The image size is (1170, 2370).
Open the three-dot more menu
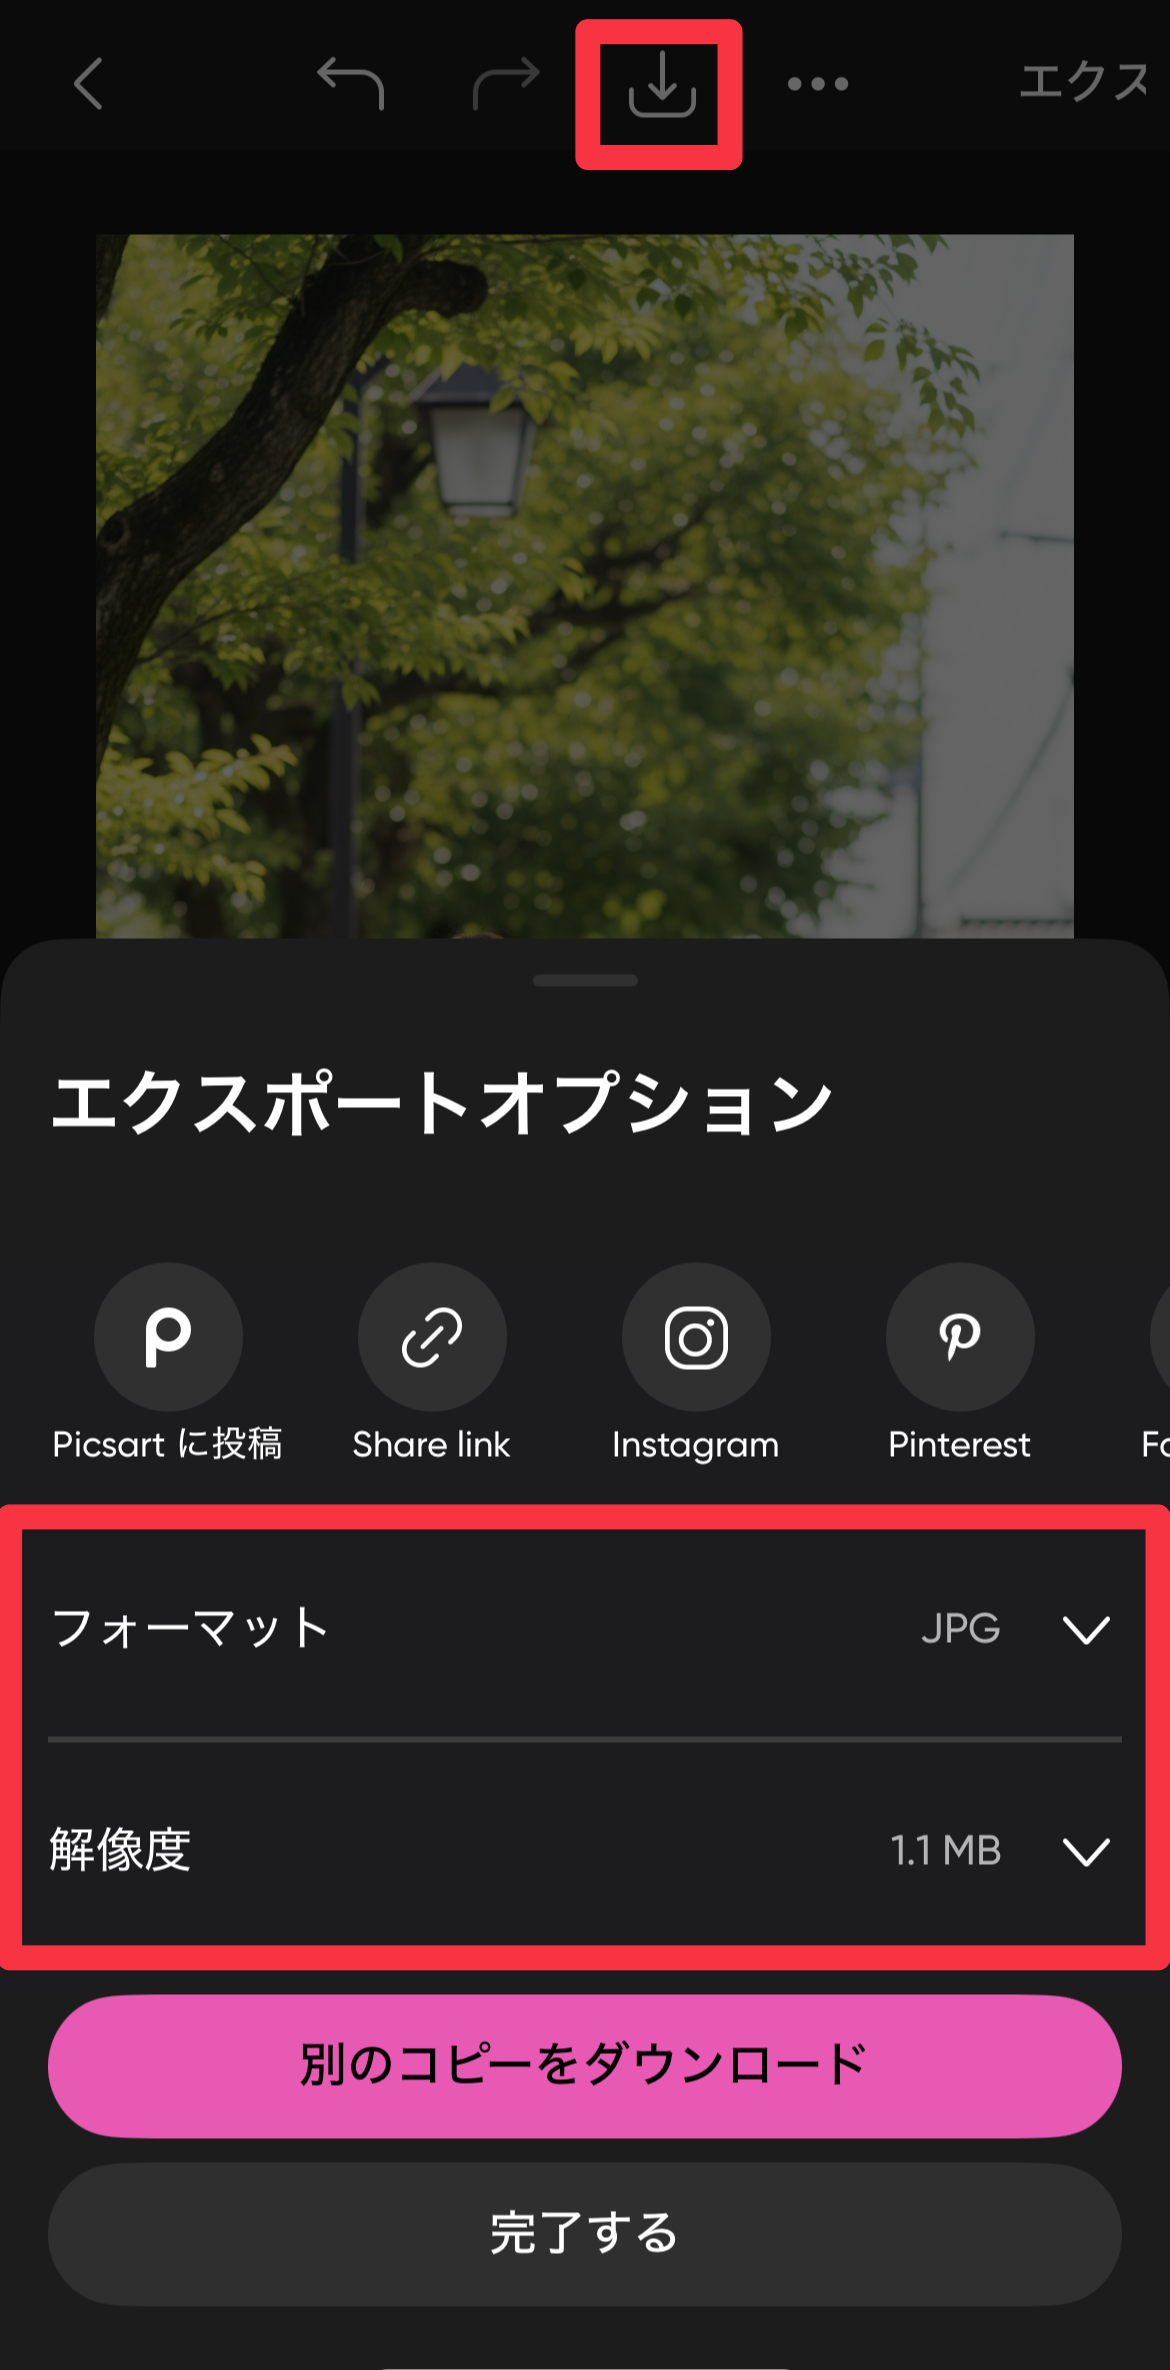818,84
